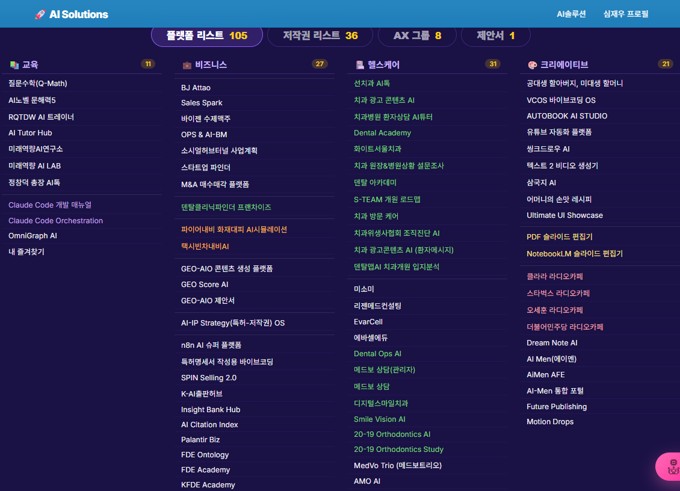Open 미래역량 AI LAB link
This screenshot has height=491, width=680.
click(x=35, y=166)
